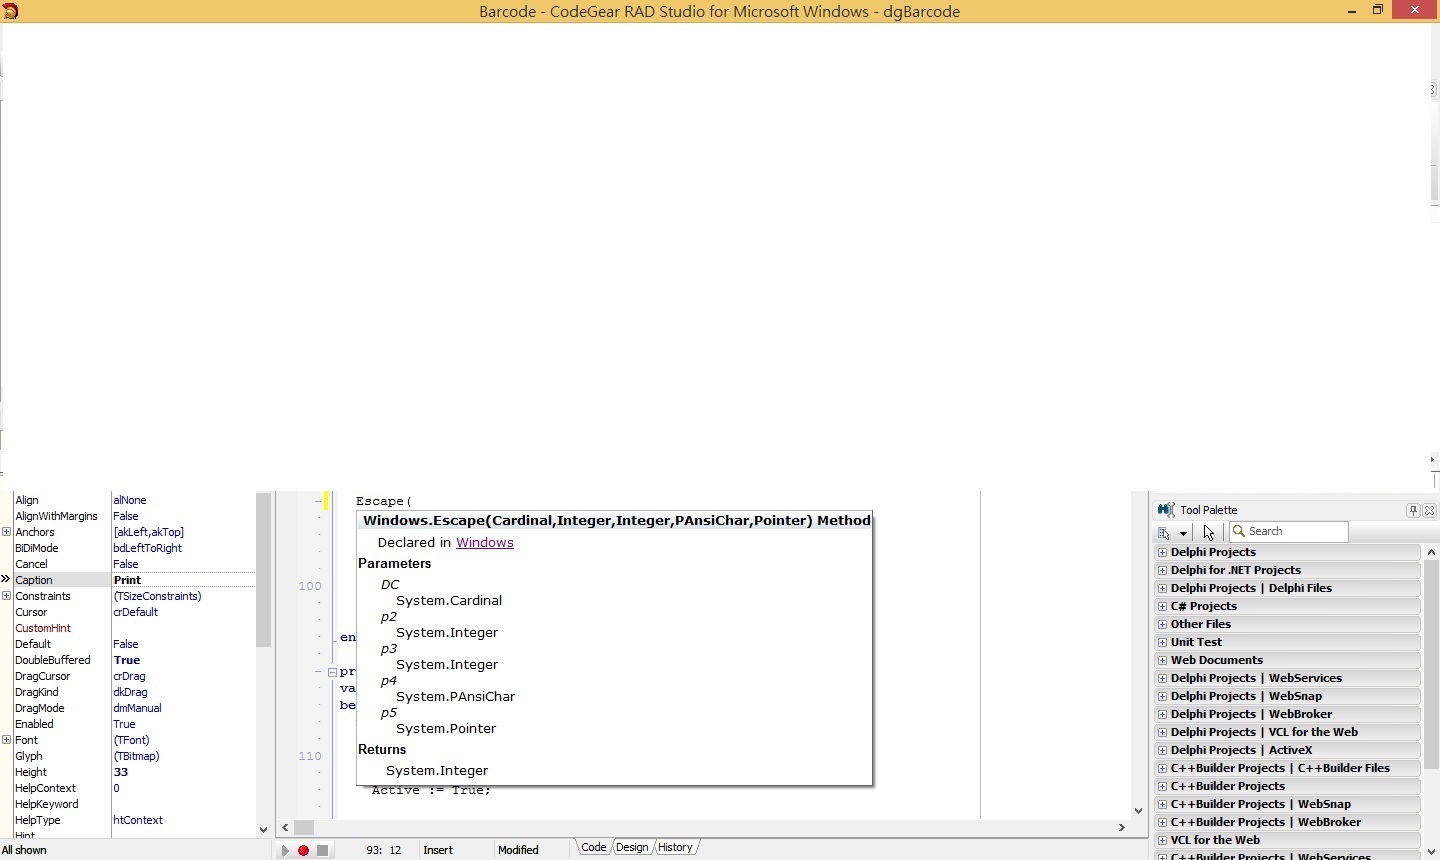Click the RAD Studio icon in the title bar

(10, 11)
